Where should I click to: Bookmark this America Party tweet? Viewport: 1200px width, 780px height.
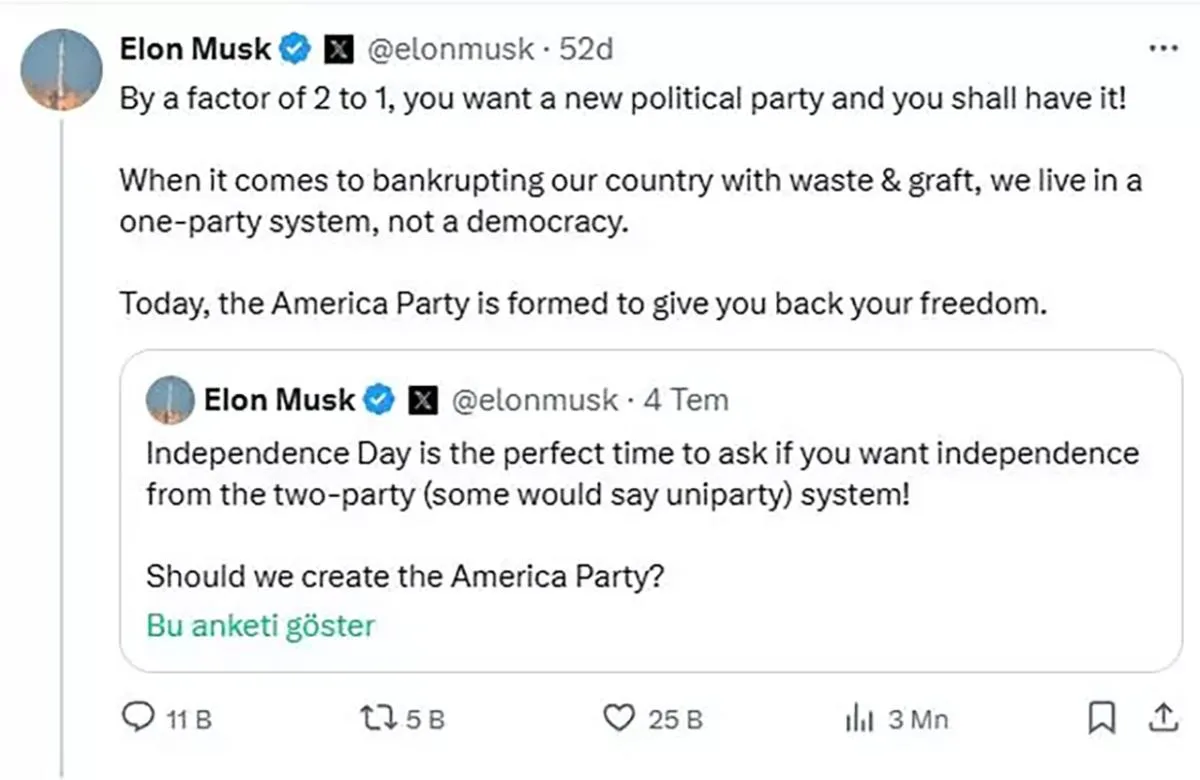(x=1102, y=718)
